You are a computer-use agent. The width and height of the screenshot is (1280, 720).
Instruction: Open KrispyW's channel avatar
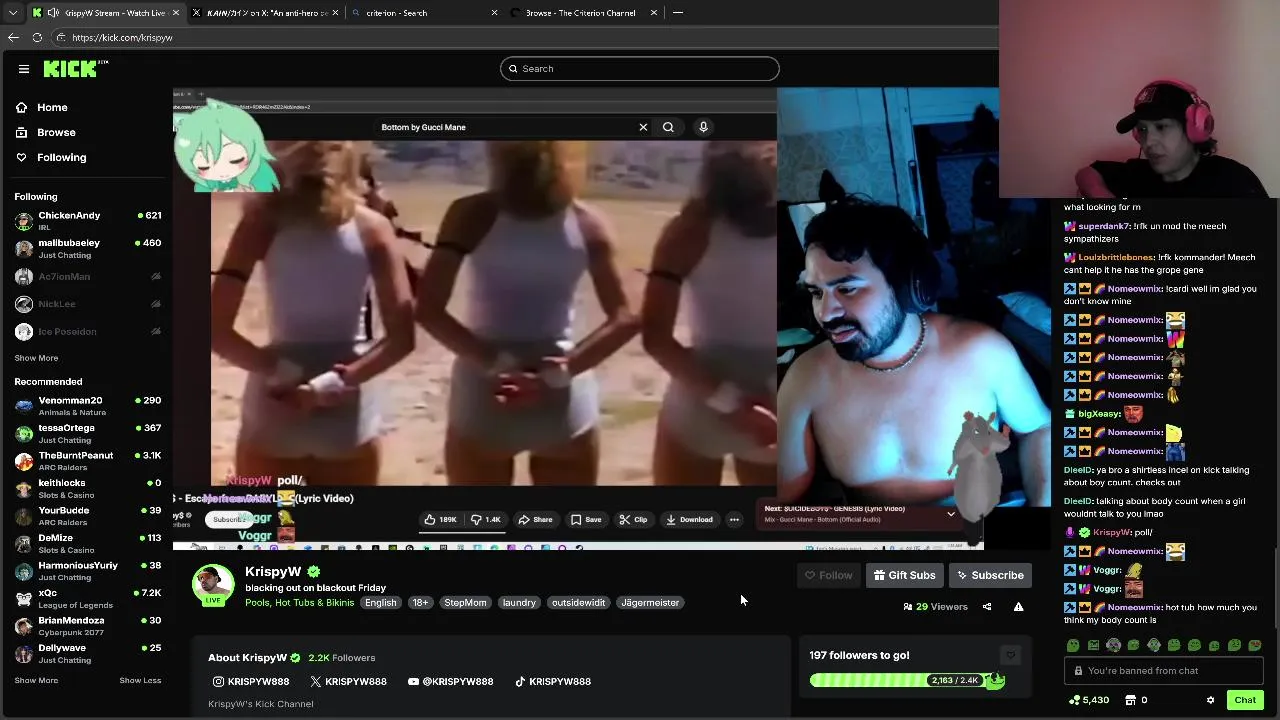click(213, 584)
